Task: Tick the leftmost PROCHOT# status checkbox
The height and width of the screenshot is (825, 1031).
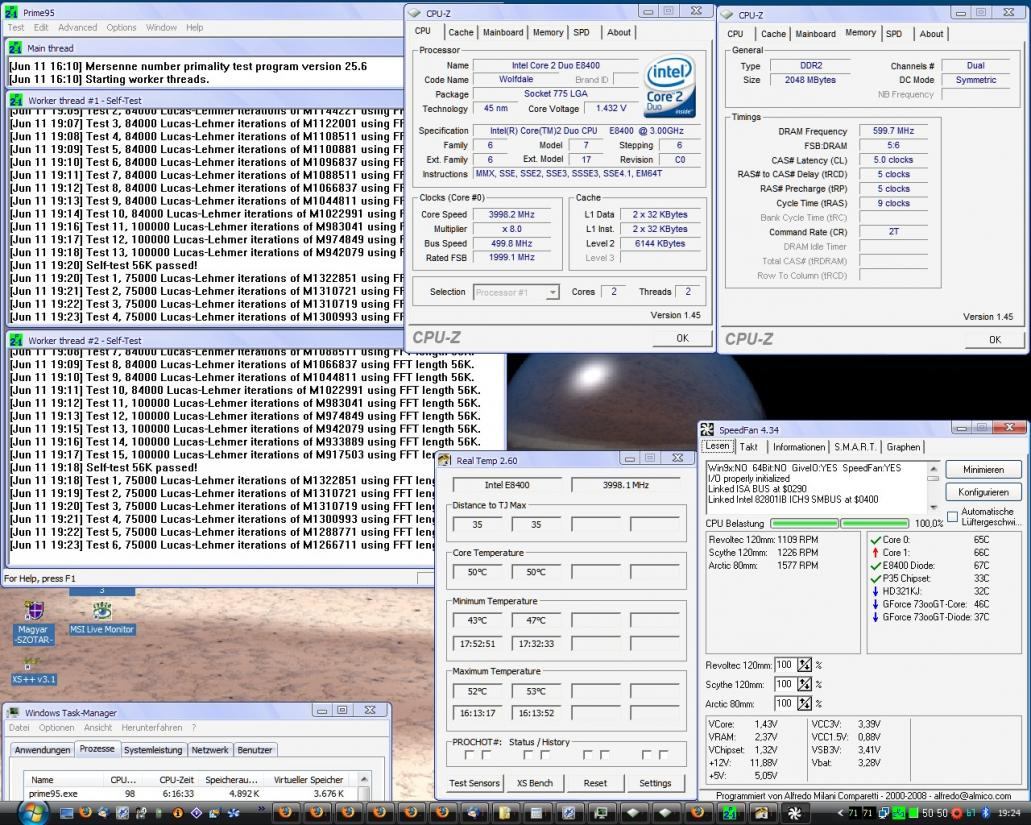Action: click(469, 755)
